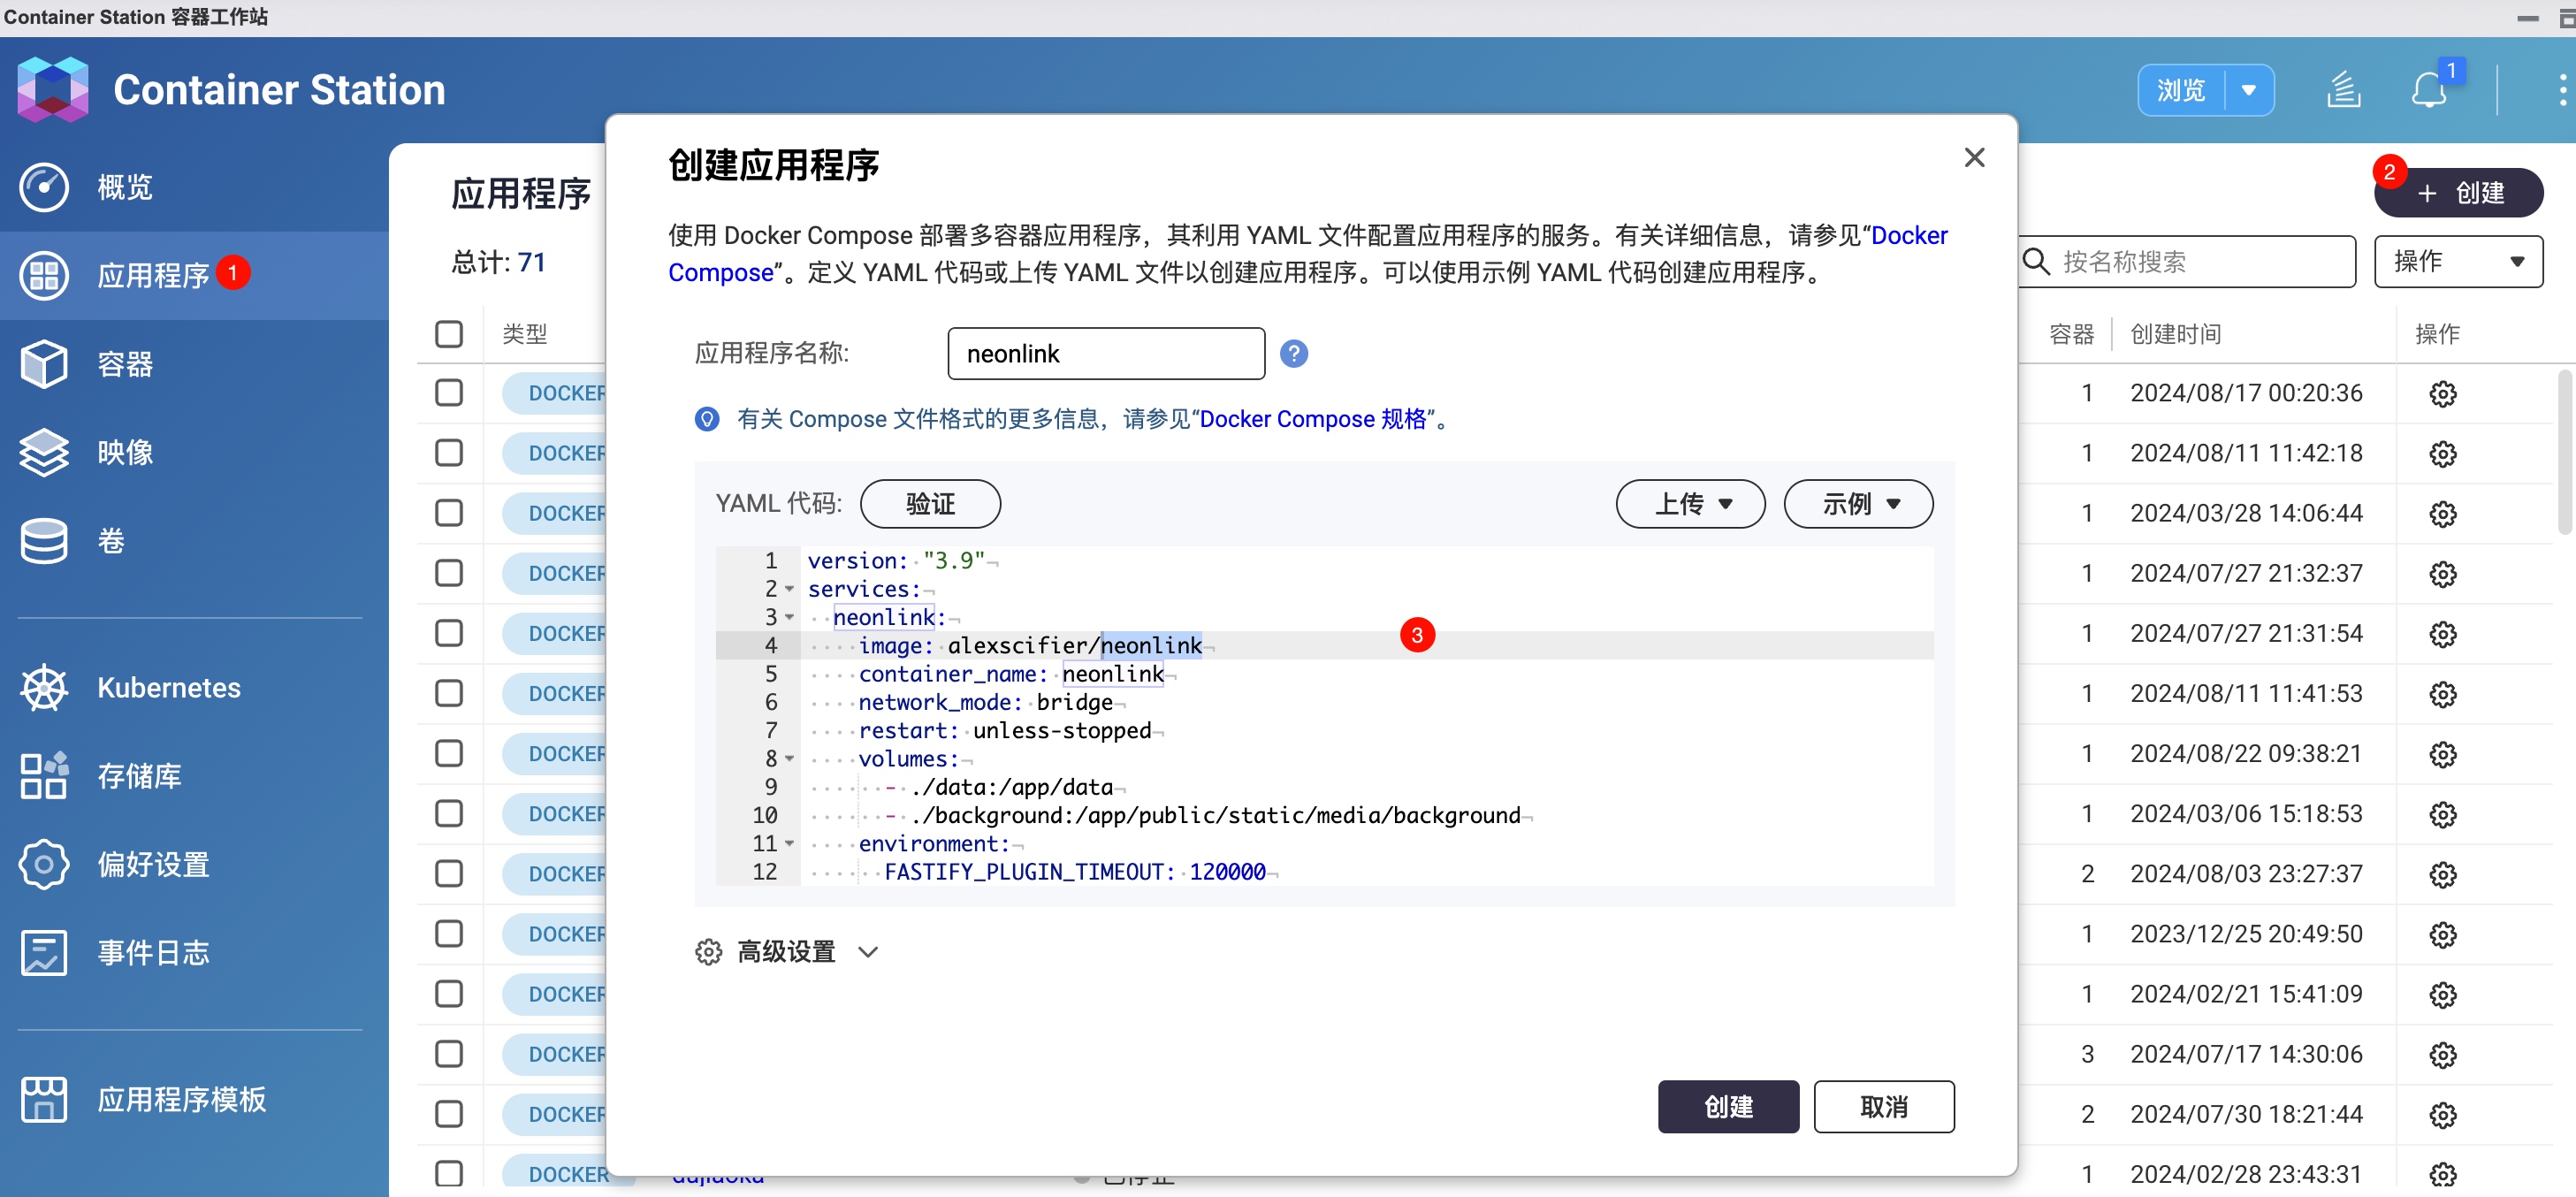
Task: Open the 上传 upload dropdown
Action: [1690, 504]
